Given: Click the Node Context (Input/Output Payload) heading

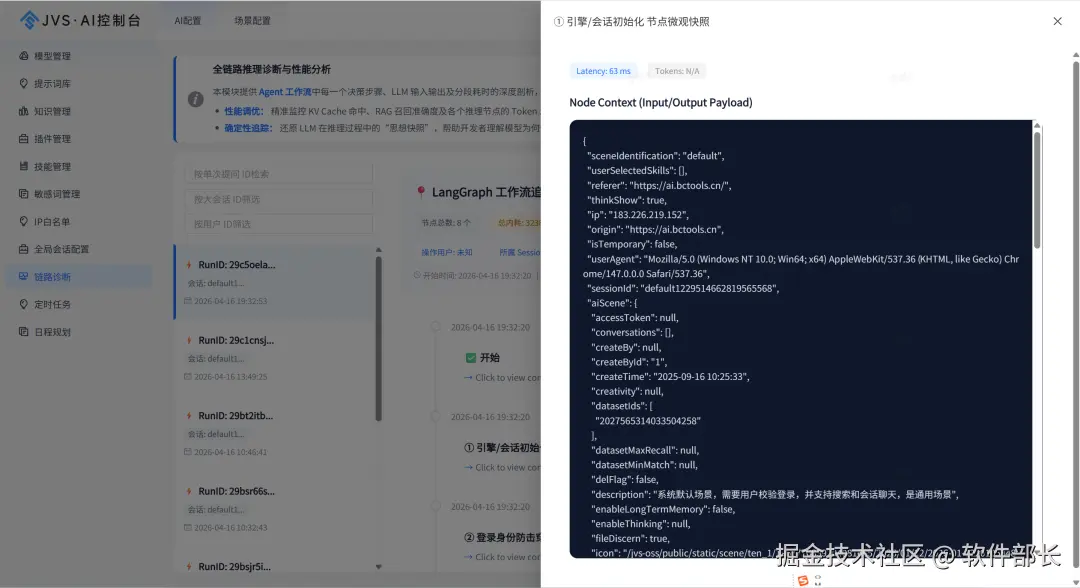Looking at the screenshot, I should 661,103.
